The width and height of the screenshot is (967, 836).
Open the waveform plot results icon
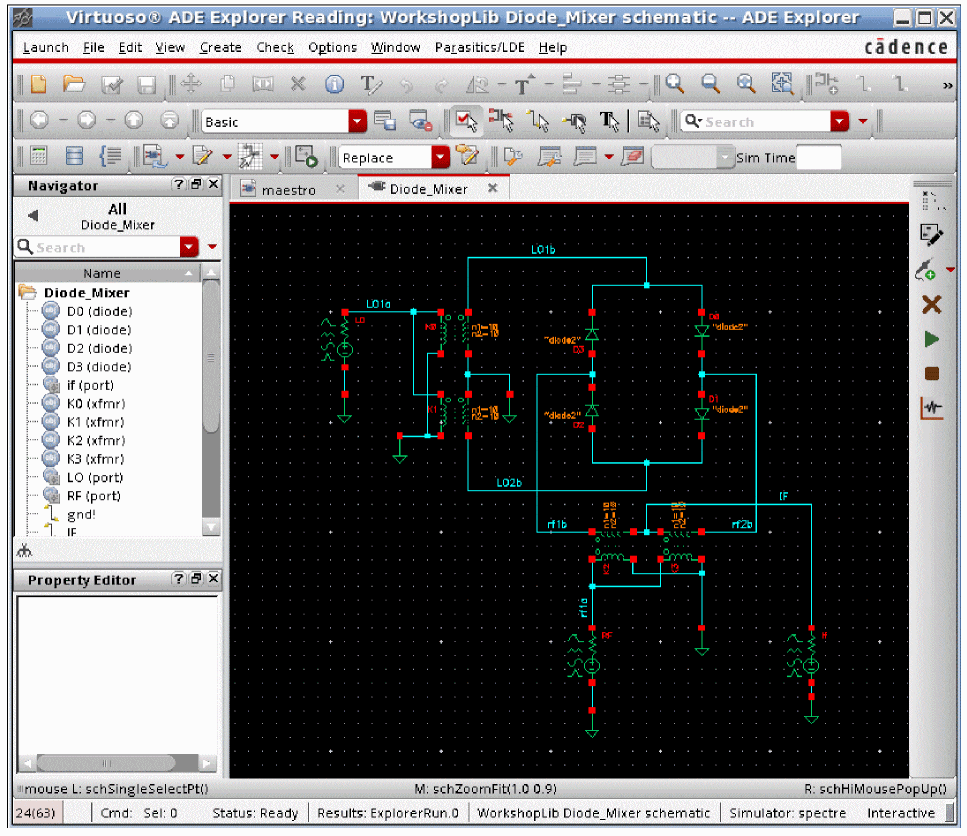[932, 408]
